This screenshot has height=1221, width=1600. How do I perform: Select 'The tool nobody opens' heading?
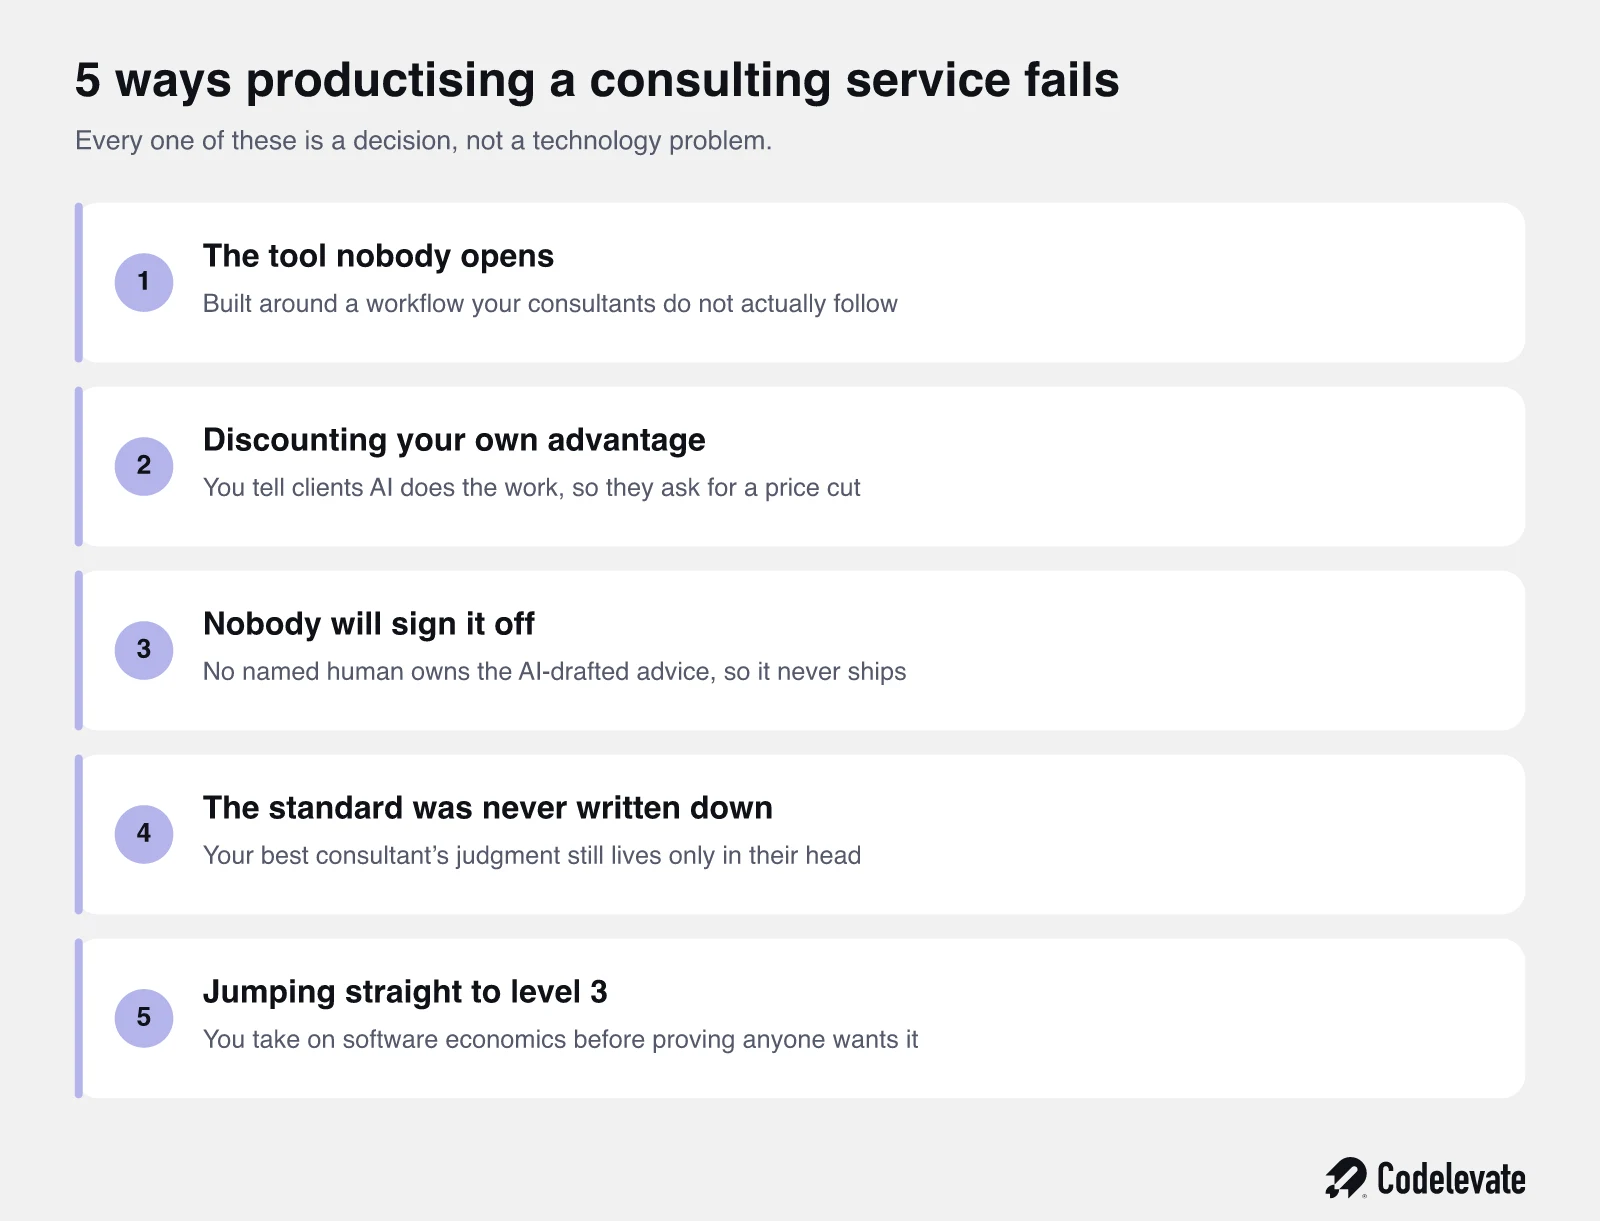[x=378, y=256]
